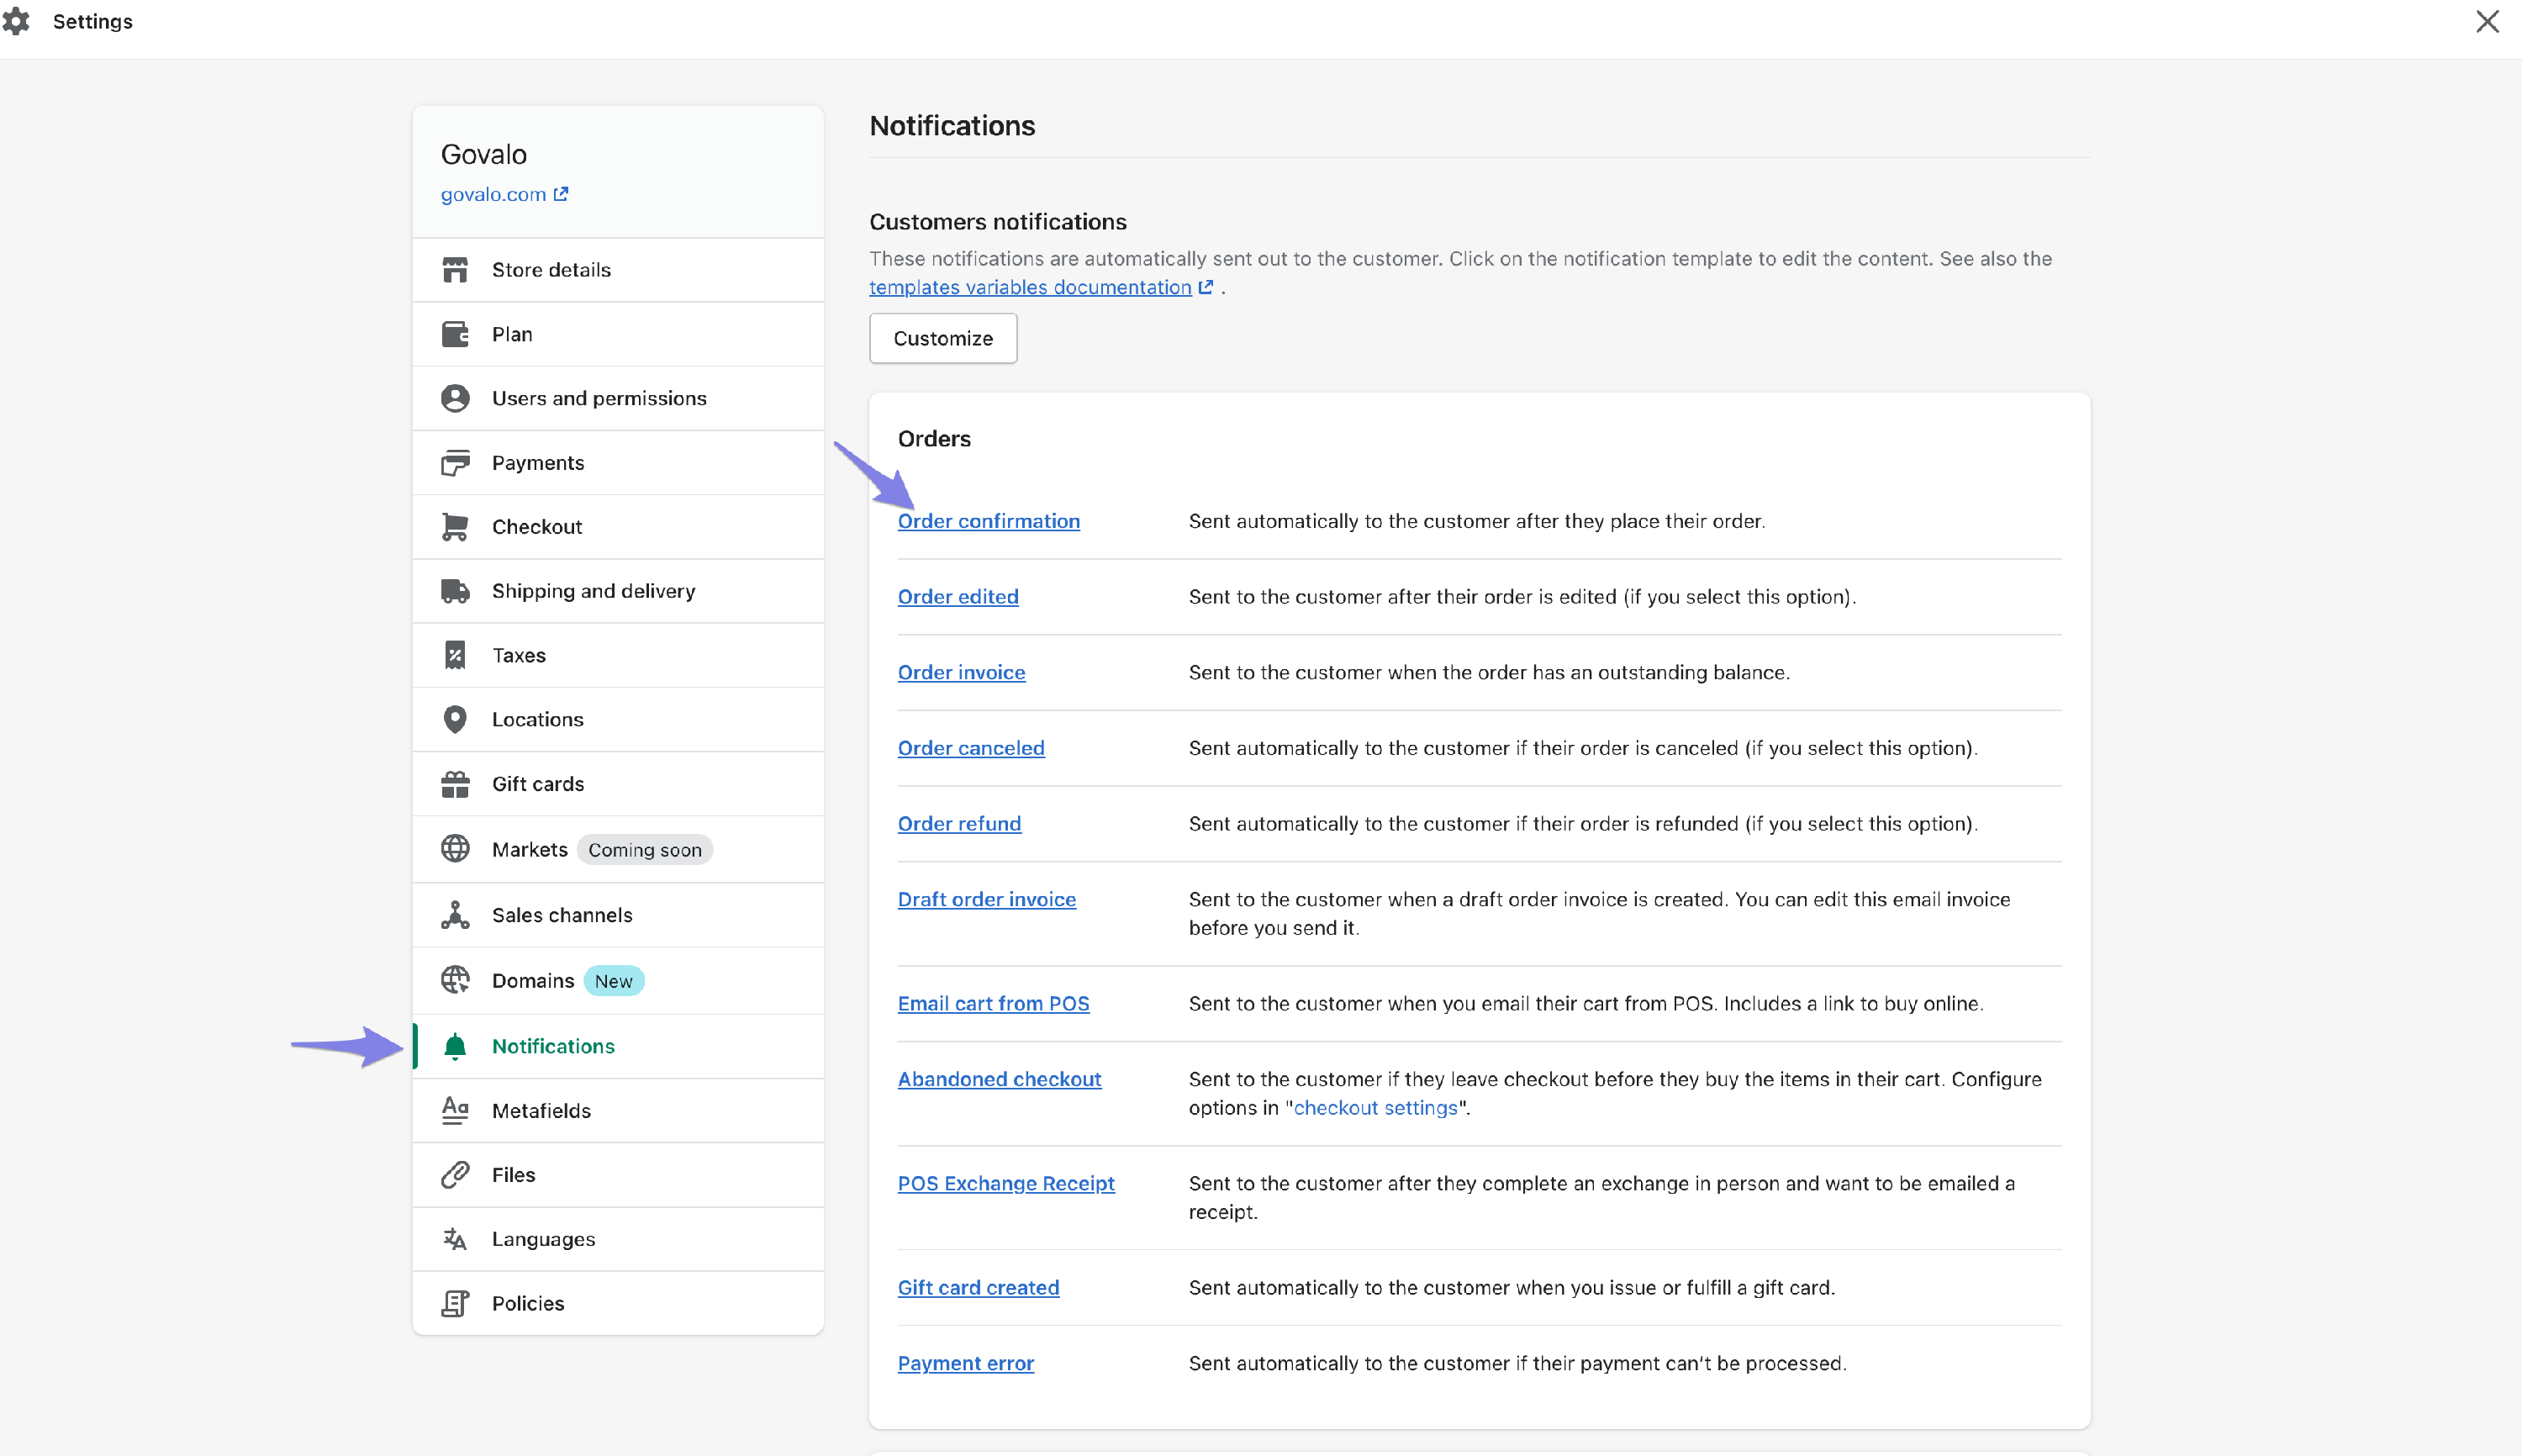Open Users and permissions settings
Image resolution: width=2522 pixels, height=1456 pixels.
[x=598, y=398]
